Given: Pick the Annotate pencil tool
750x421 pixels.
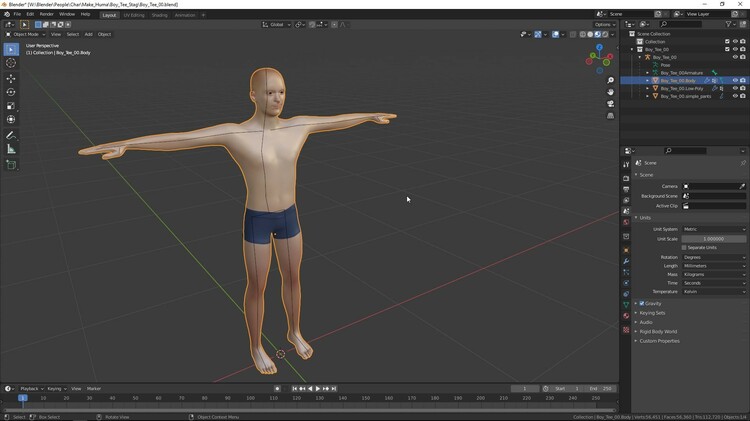Looking at the screenshot, I should pos(11,135).
